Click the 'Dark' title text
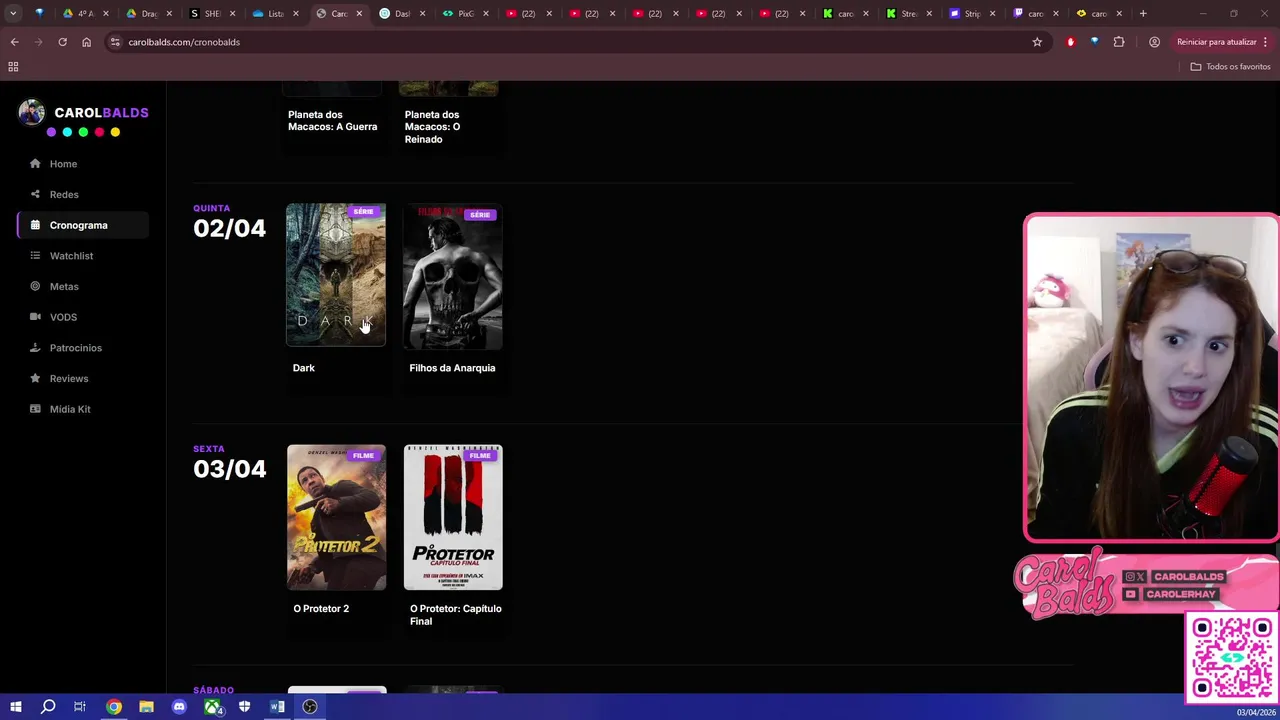This screenshot has width=1280, height=720. click(x=303, y=368)
